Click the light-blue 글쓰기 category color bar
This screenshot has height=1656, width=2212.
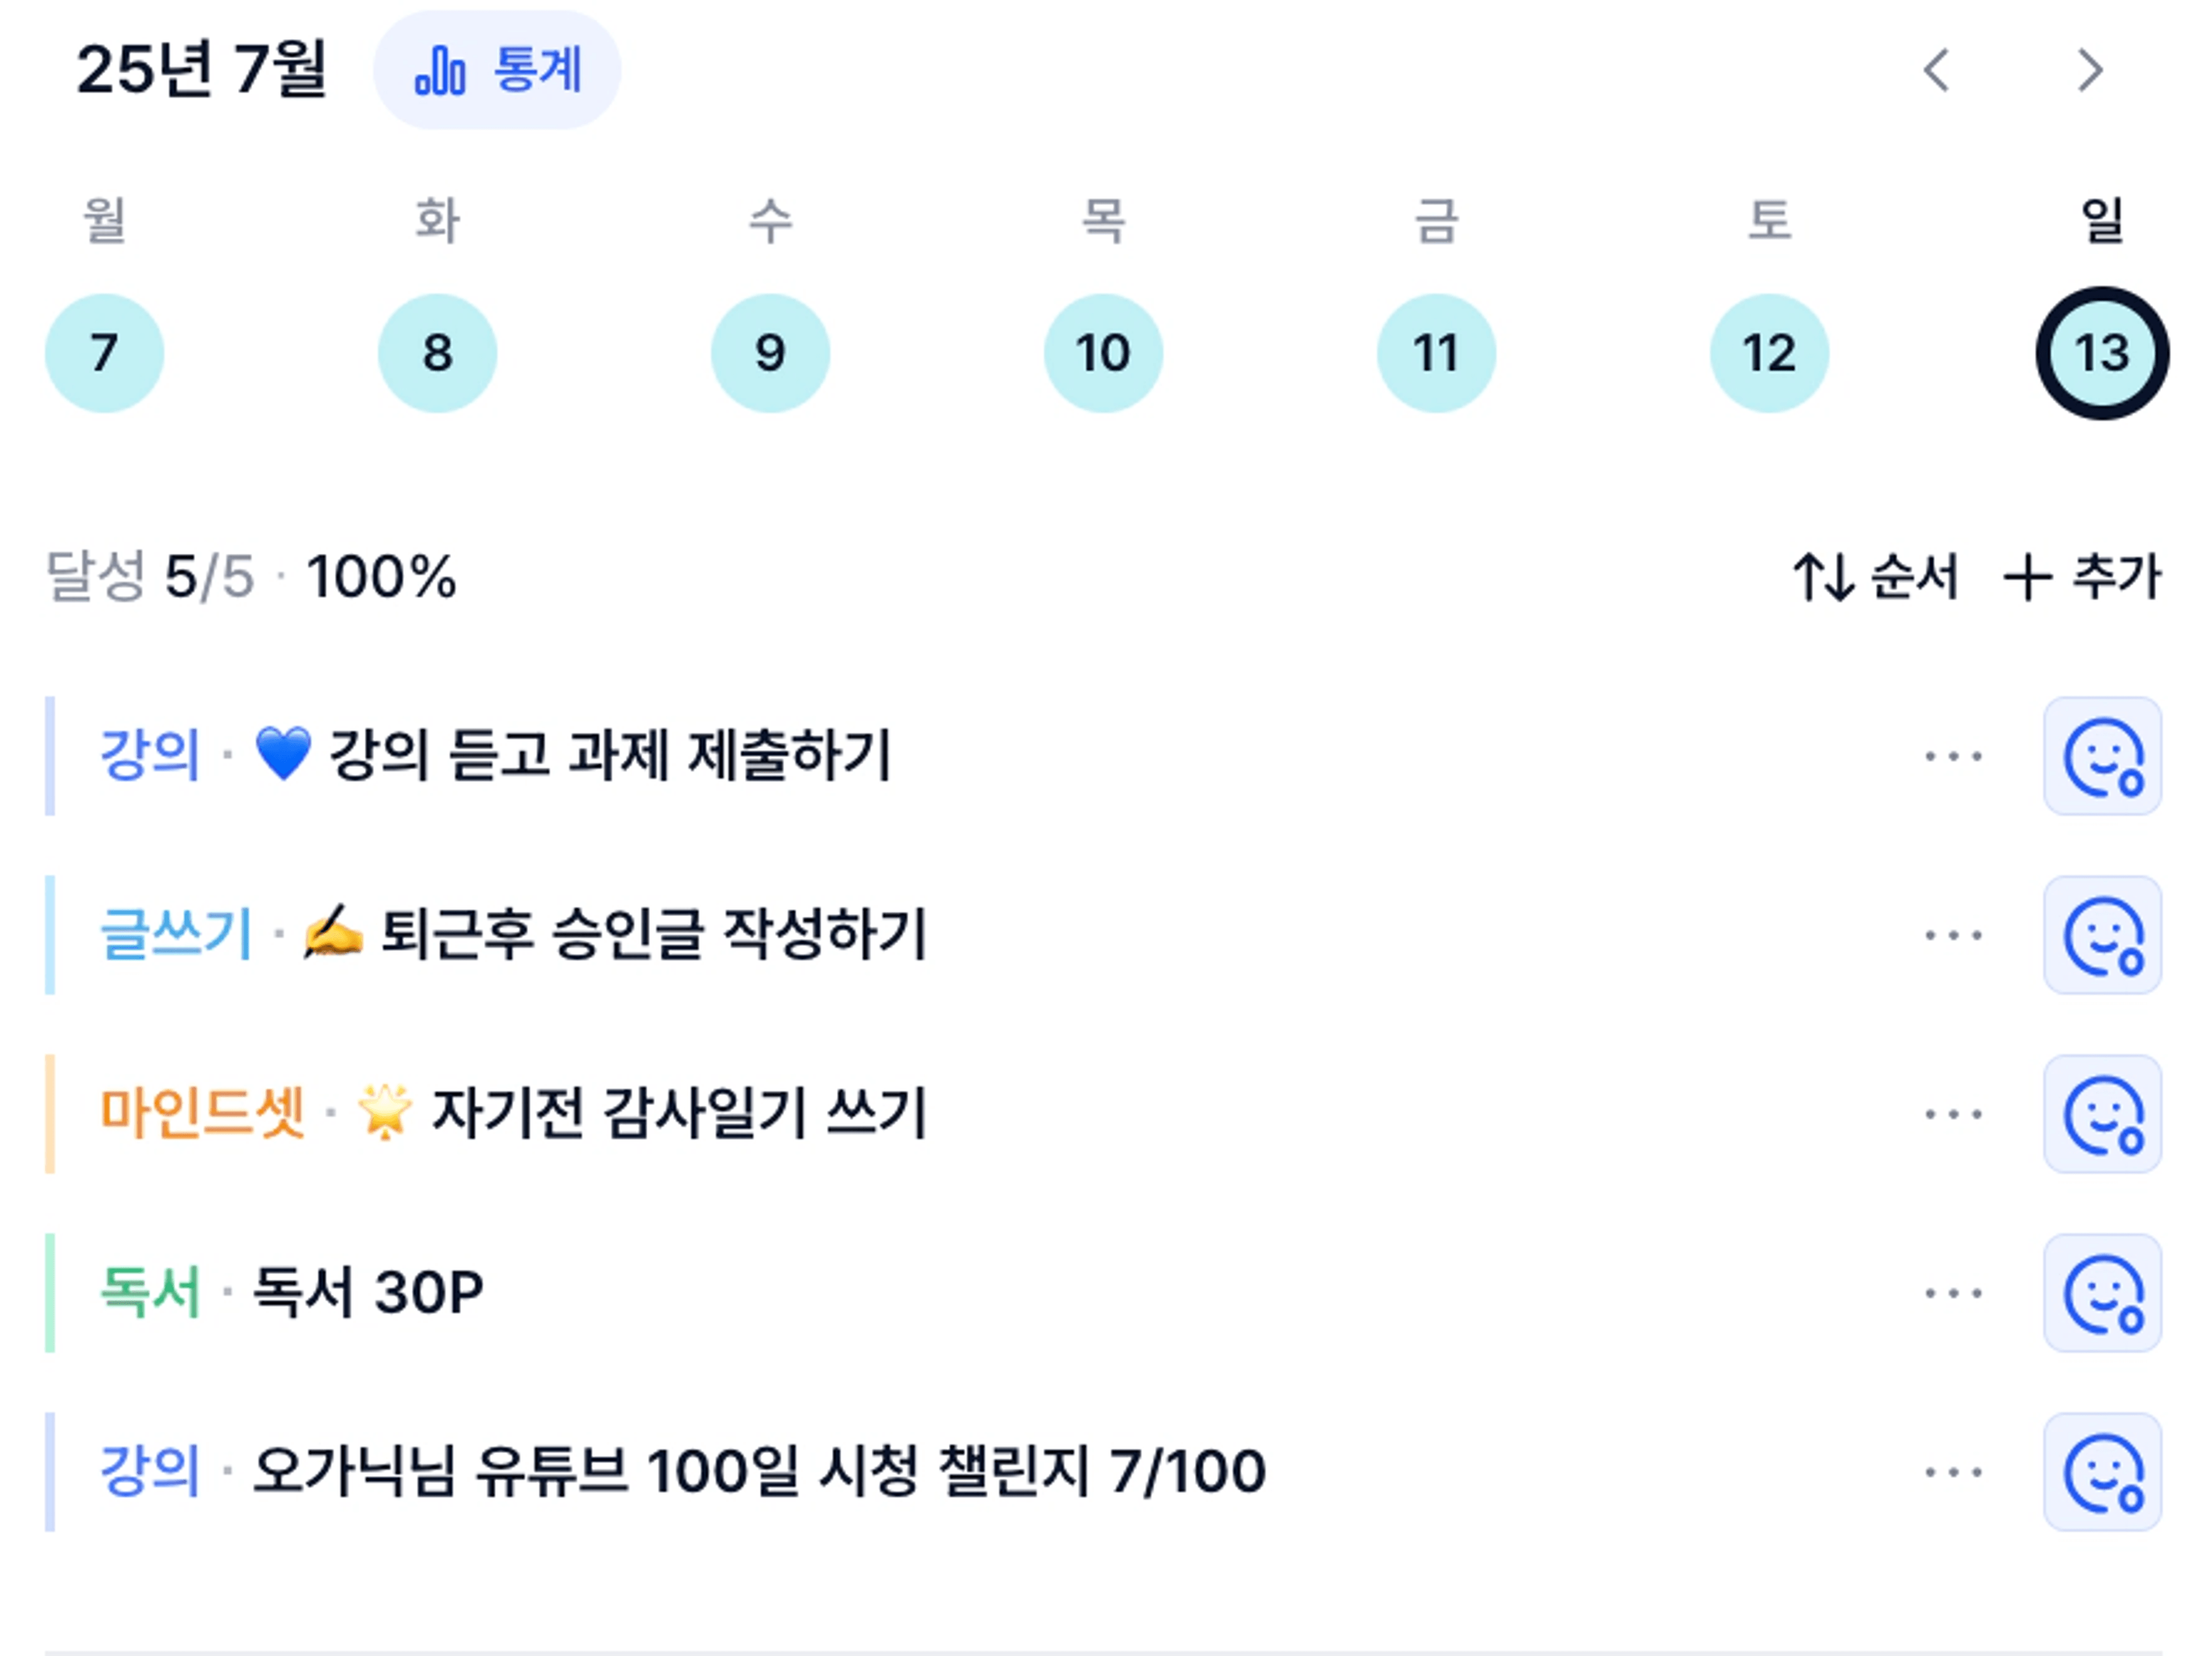[x=50, y=935]
